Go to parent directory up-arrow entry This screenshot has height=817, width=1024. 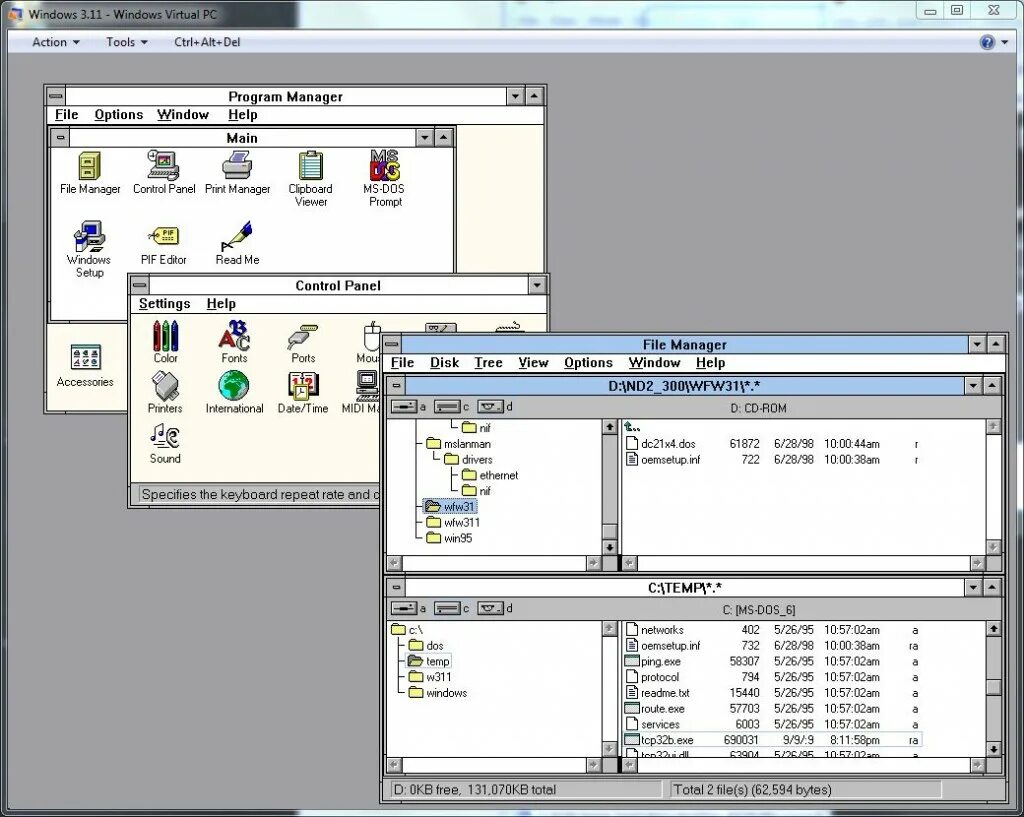click(632, 427)
